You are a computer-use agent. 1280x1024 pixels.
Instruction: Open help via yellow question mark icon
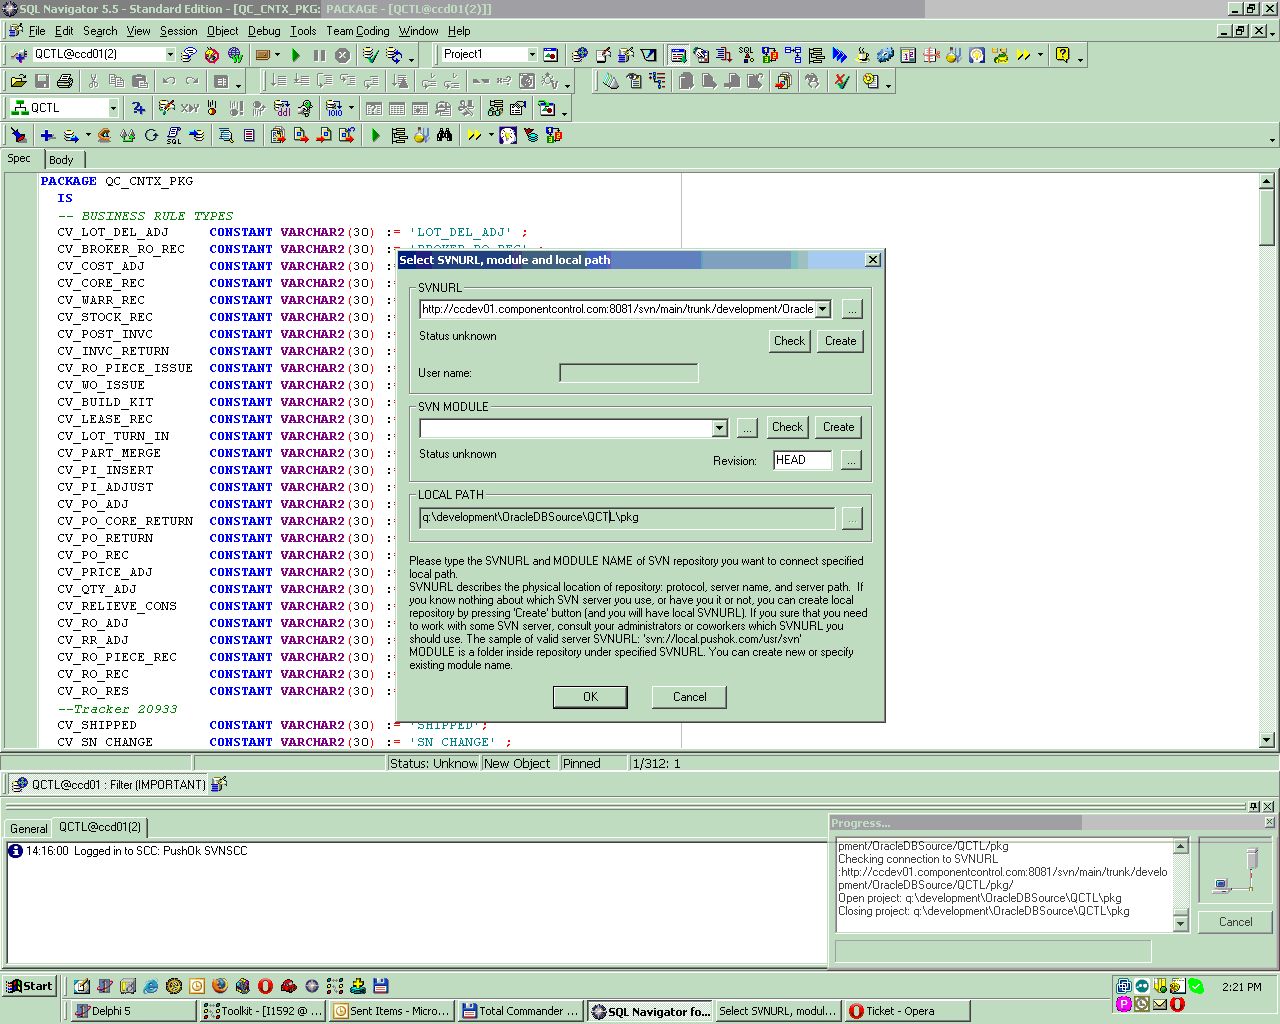[1063, 55]
